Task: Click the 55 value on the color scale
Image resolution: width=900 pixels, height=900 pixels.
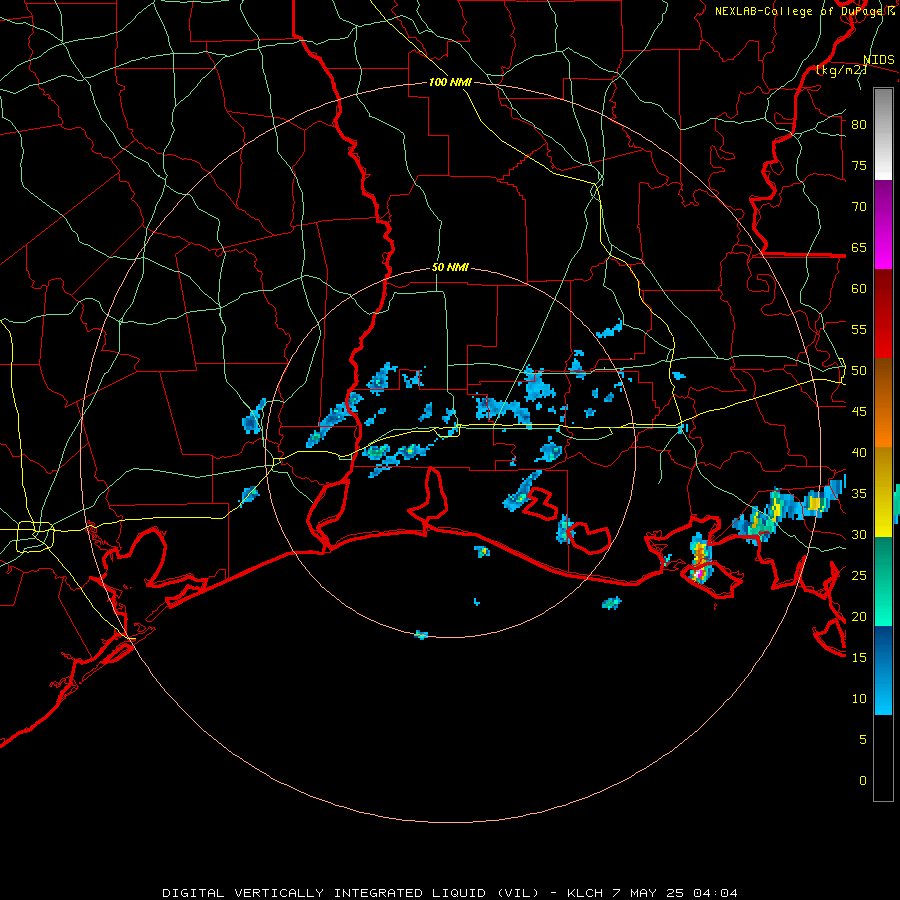Action: pyautogui.click(x=859, y=329)
